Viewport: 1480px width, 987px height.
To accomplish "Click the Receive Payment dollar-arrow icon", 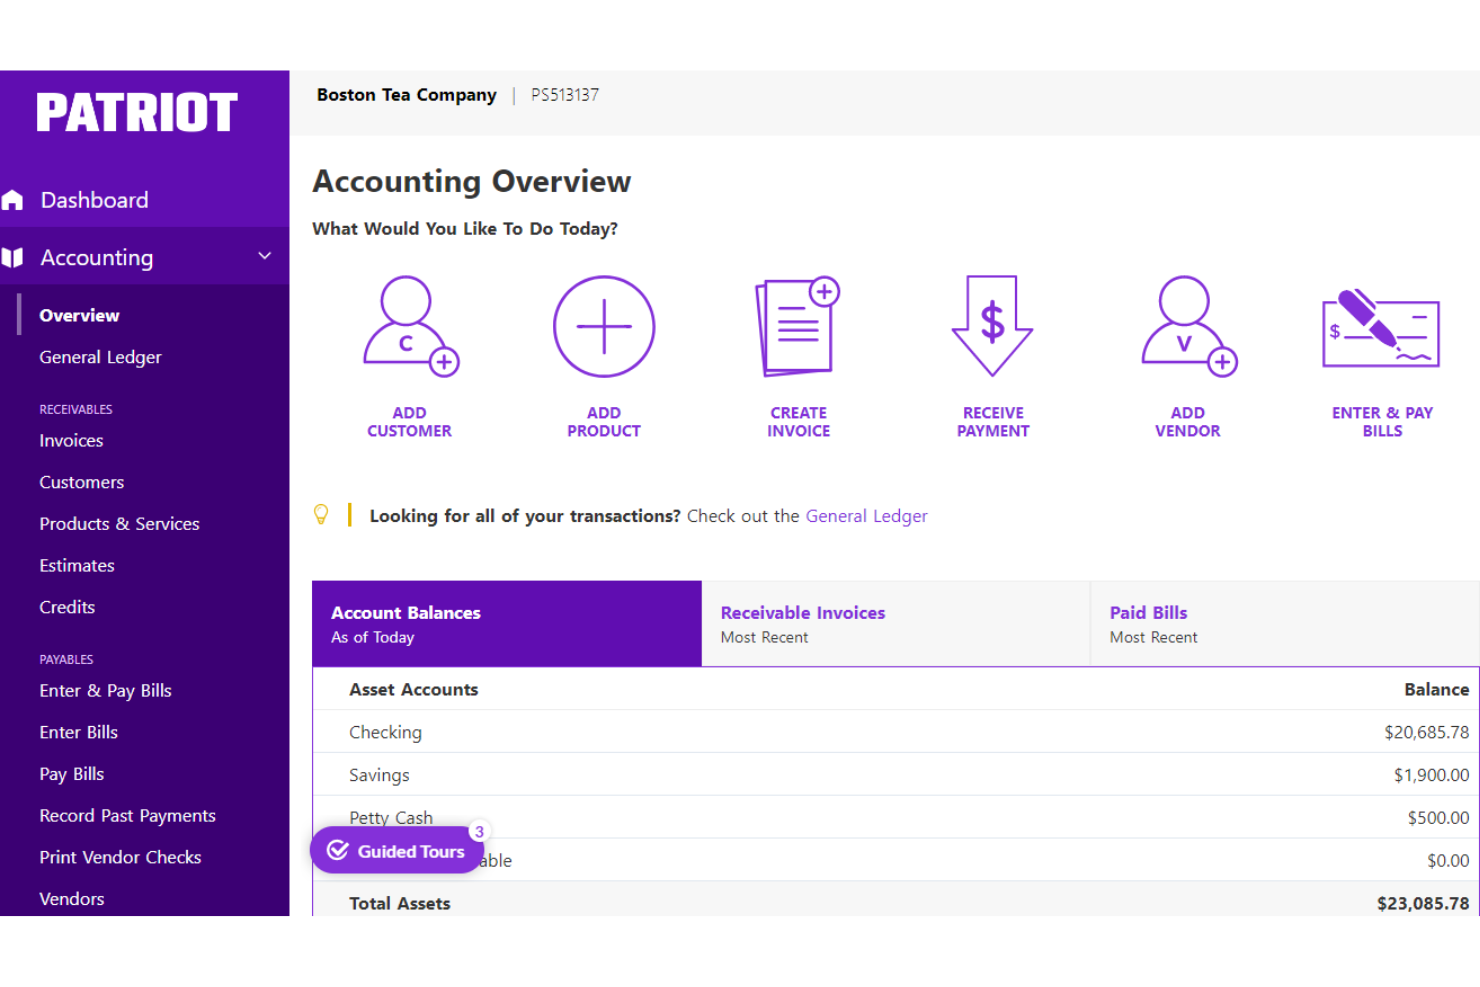I will [x=992, y=326].
